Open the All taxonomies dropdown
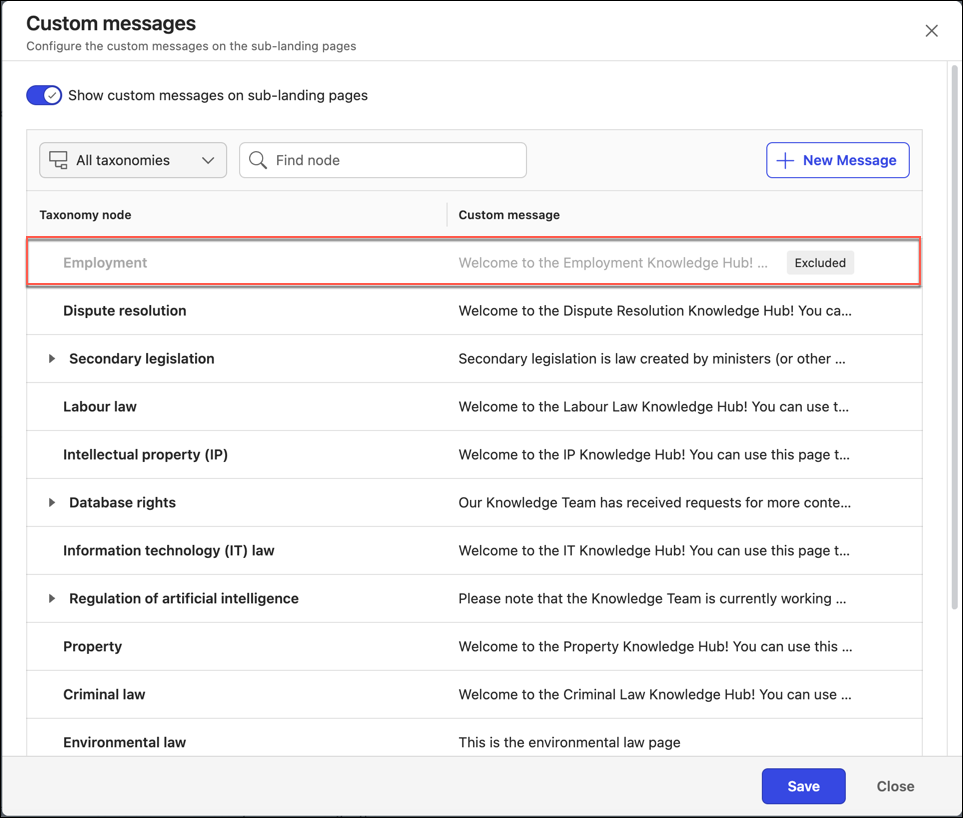Screen dimensions: 963x818 point(132,160)
